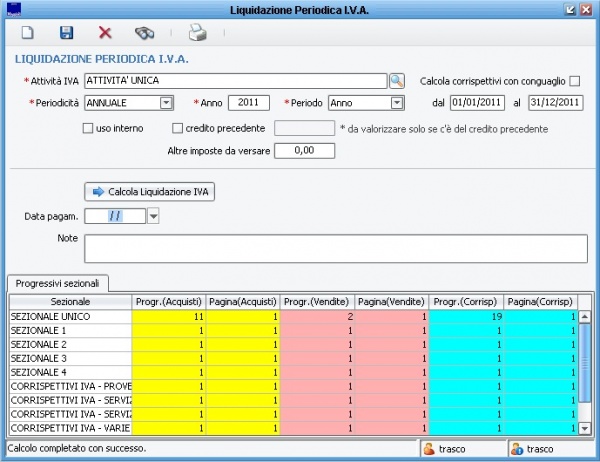Screen dimensions: 600x462
Task: Open the Data pagam. calendar dropdown
Action: pyautogui.click(x=153, y=215)
